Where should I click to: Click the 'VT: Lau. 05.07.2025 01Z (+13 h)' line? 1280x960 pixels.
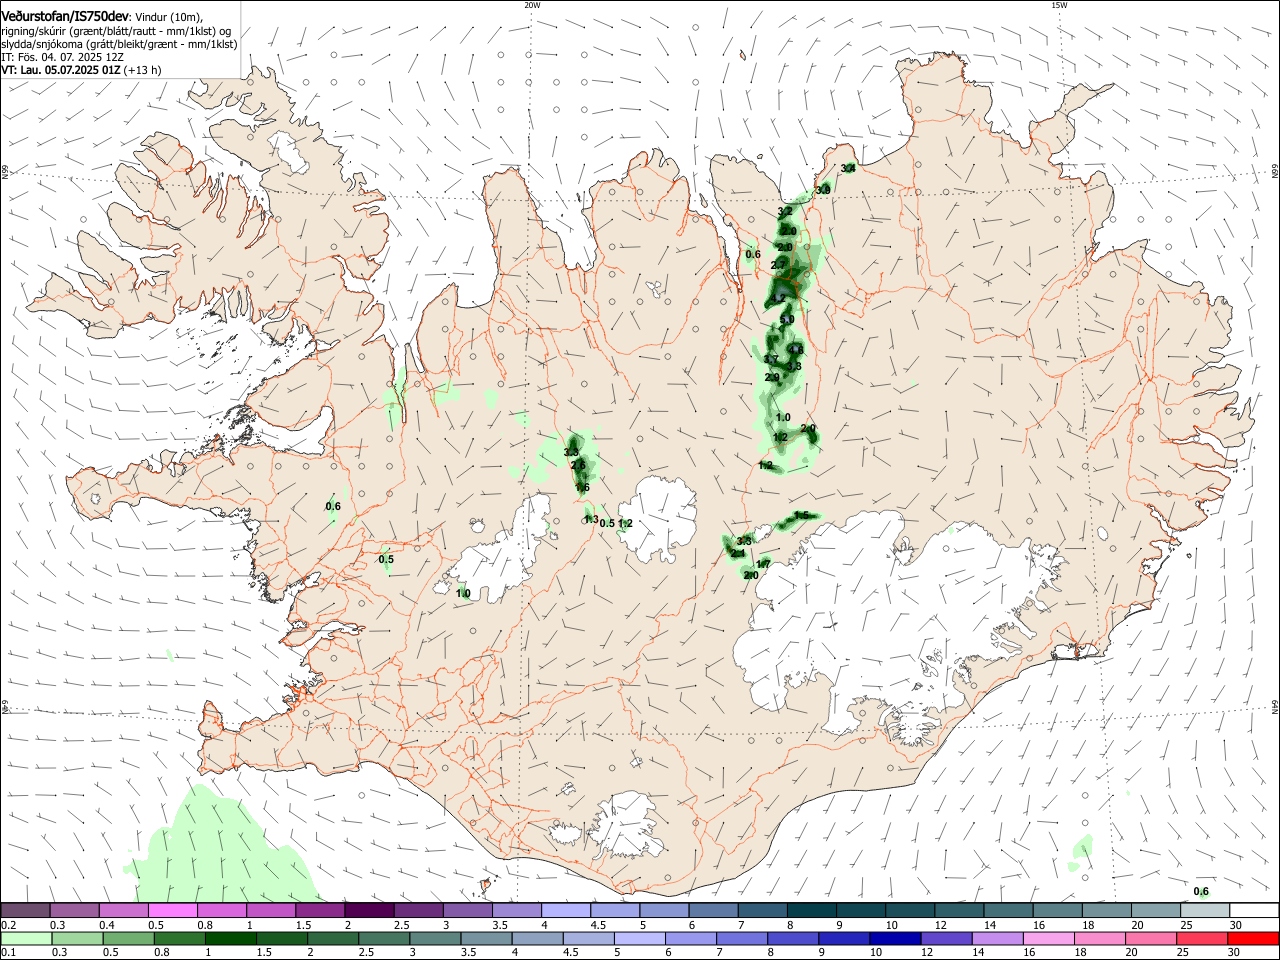click(x=81, y=70)
